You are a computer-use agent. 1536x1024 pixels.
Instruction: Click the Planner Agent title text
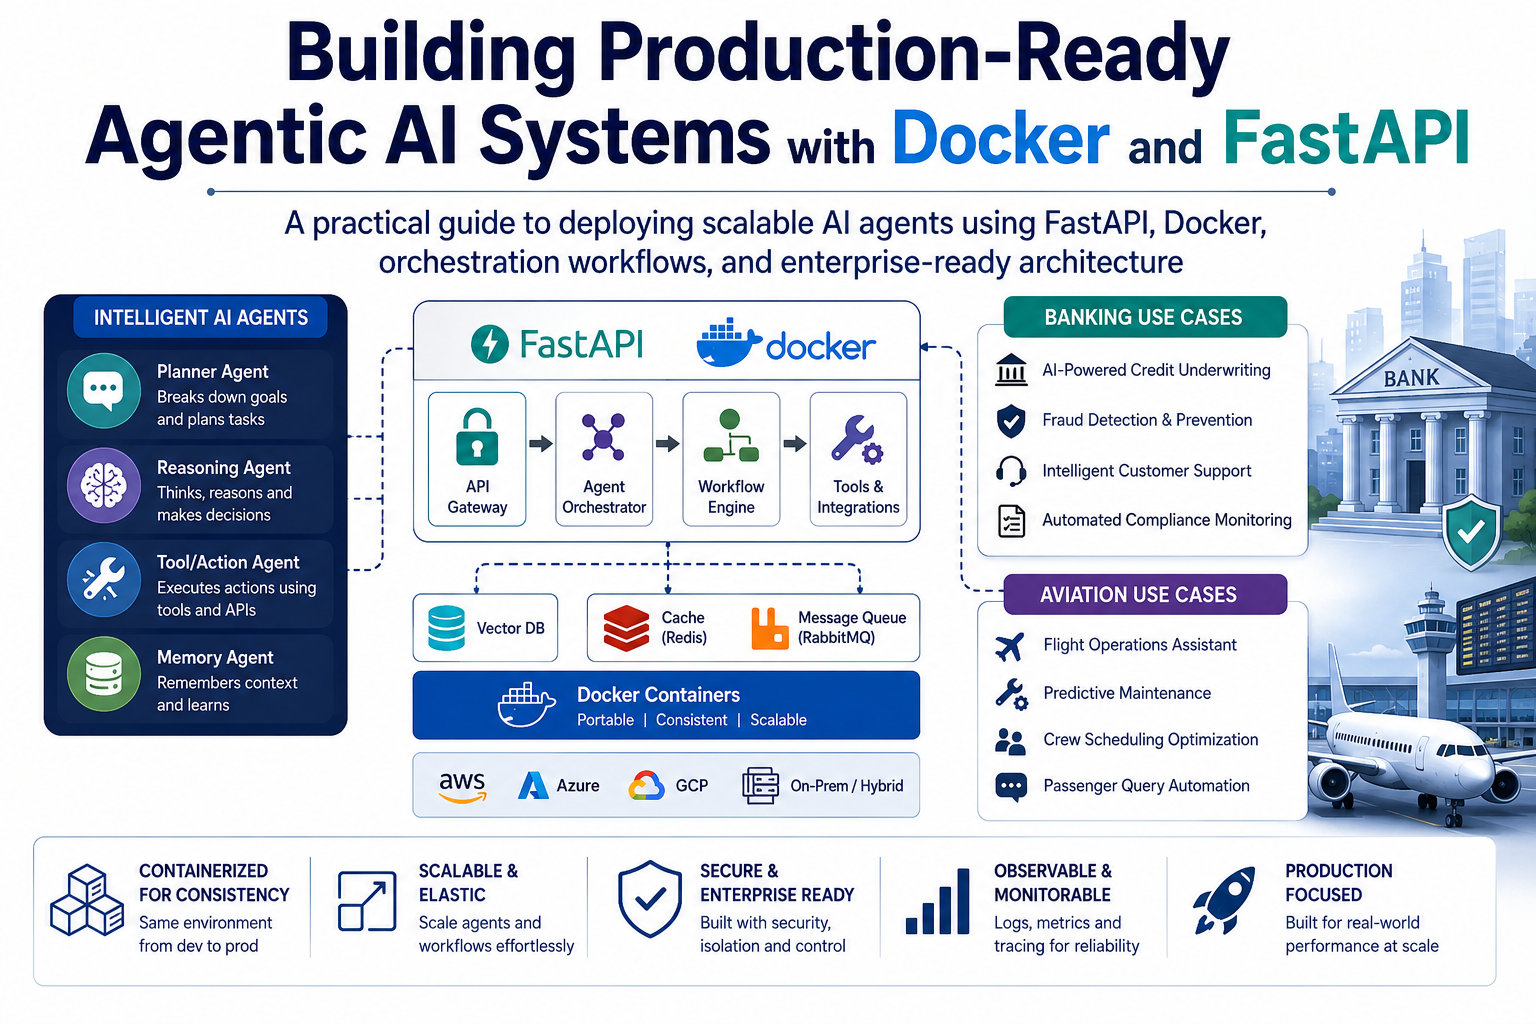click(x=213, y=372)
